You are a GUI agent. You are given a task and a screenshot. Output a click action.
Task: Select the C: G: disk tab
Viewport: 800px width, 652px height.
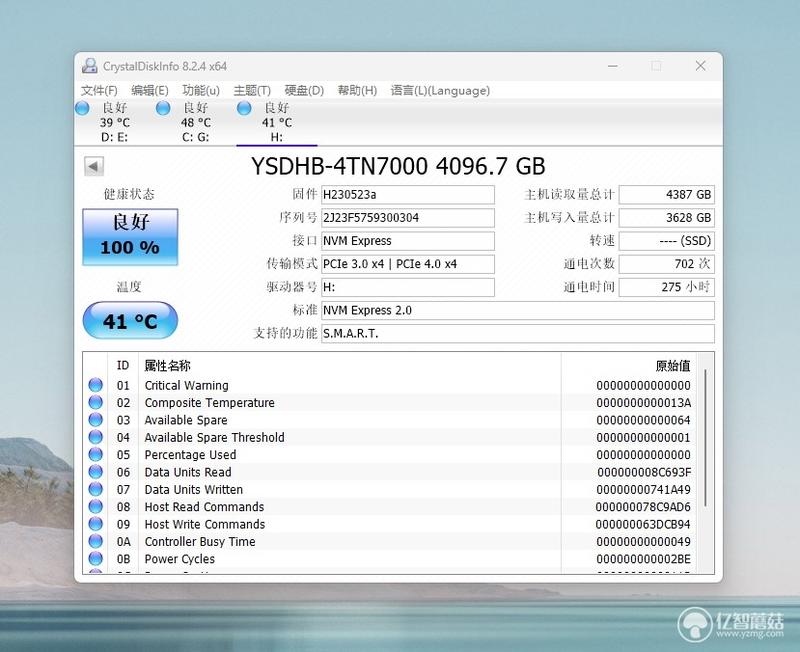[x=196, y=122]
